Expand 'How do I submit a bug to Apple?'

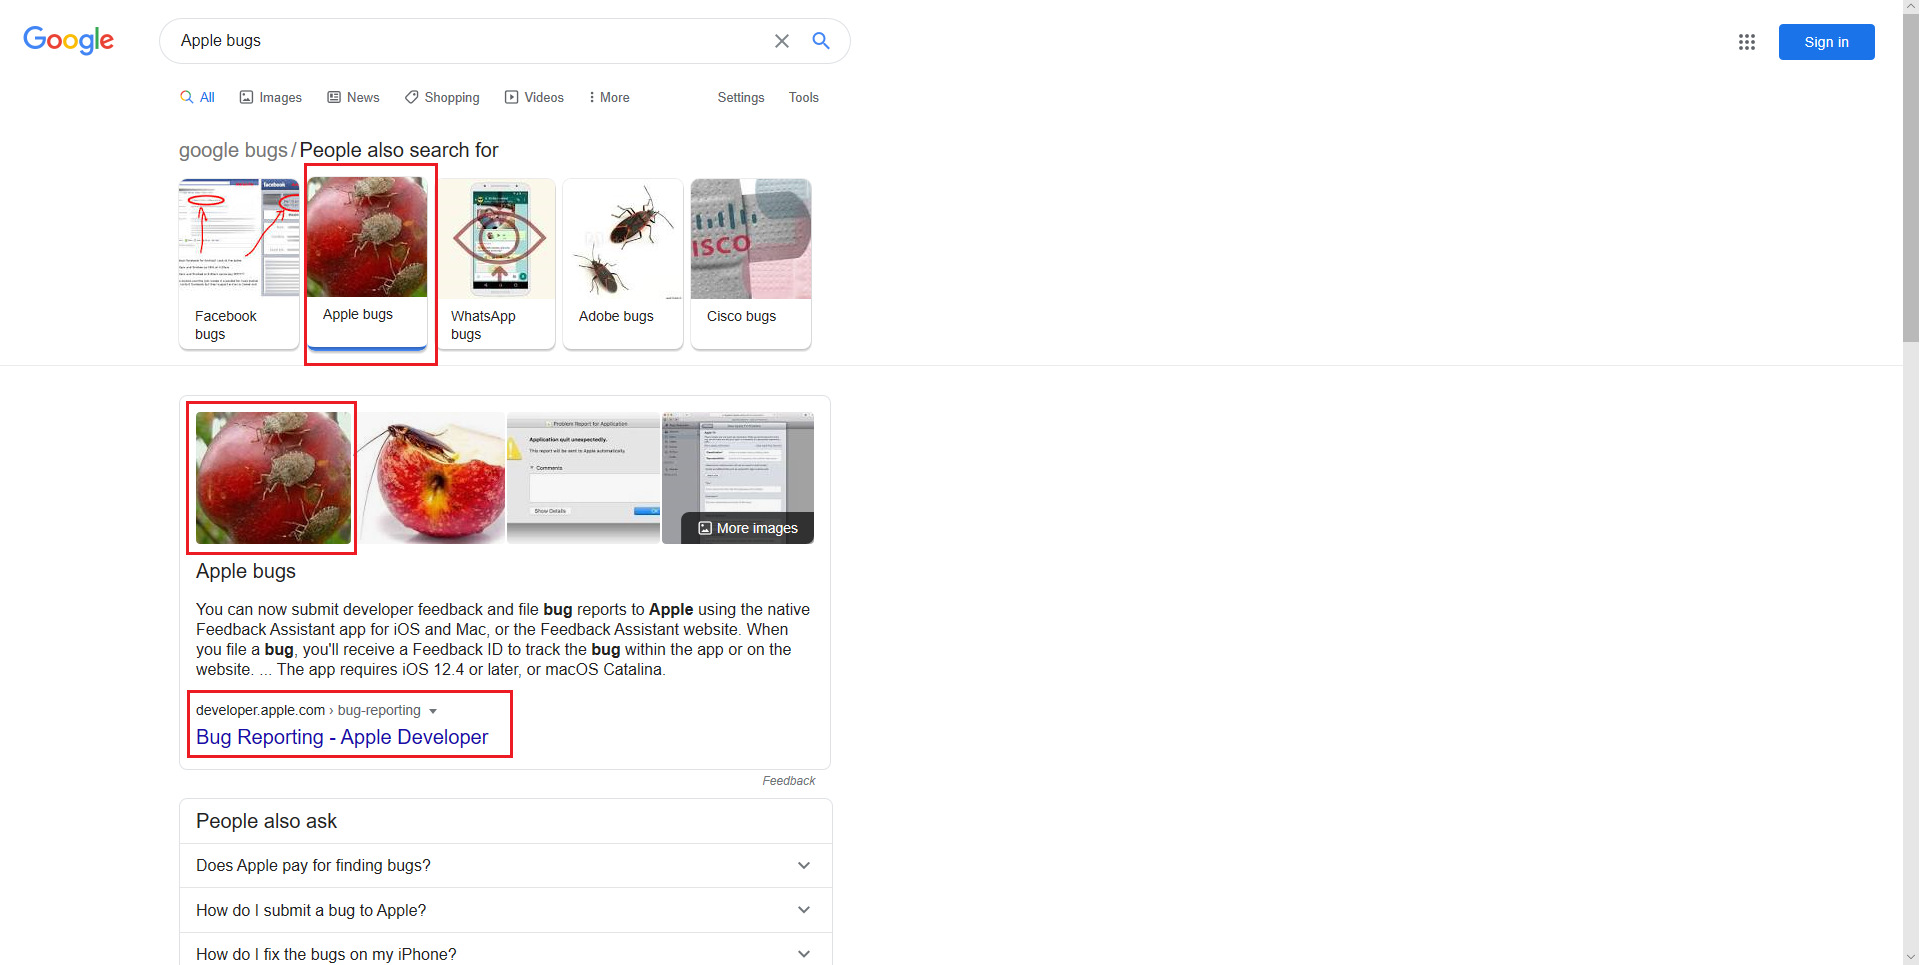[505, 910]
